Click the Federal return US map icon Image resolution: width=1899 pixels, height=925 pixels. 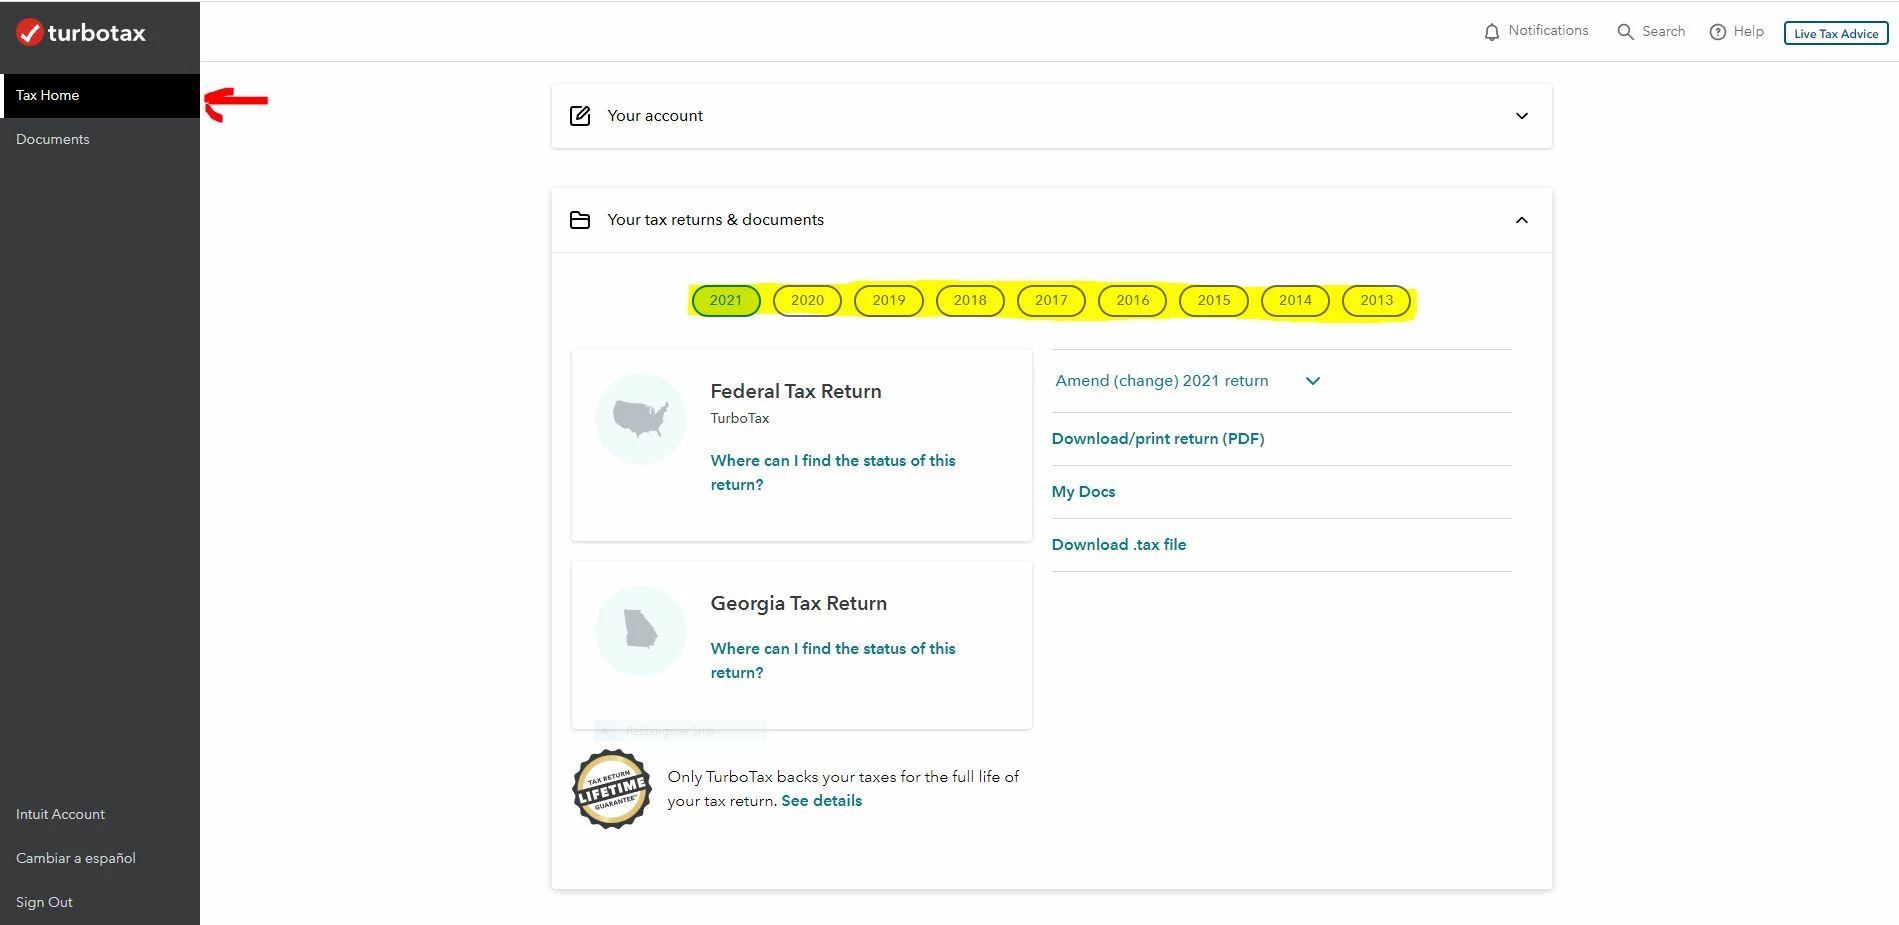[x=641, y=419]
